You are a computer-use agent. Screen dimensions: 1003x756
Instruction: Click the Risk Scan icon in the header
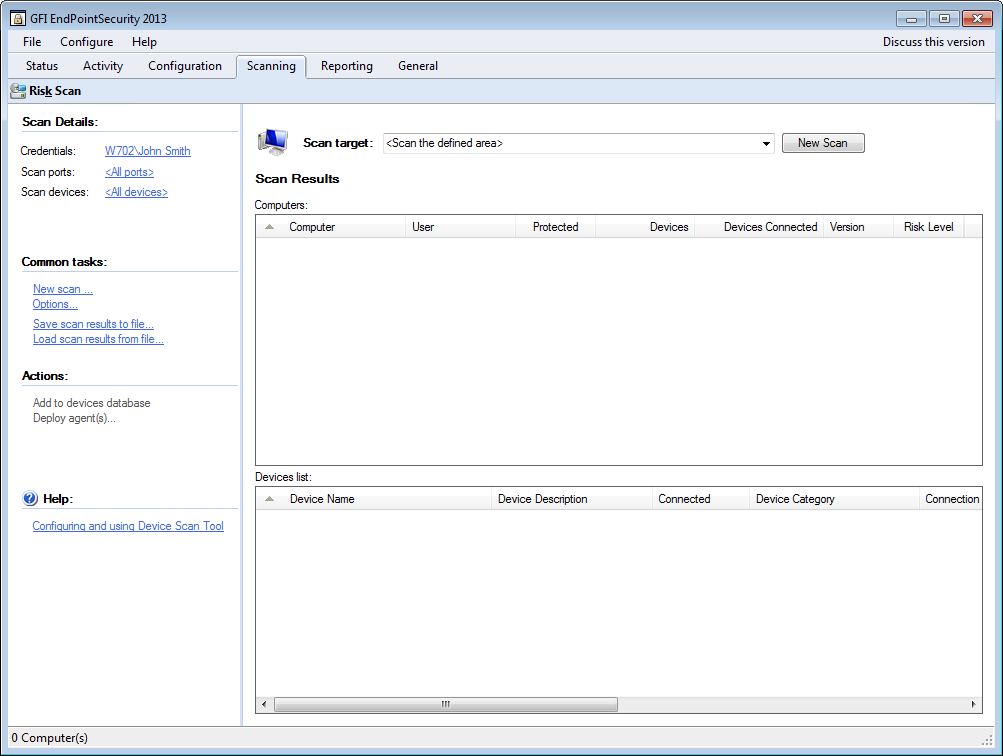pos(18,91)
